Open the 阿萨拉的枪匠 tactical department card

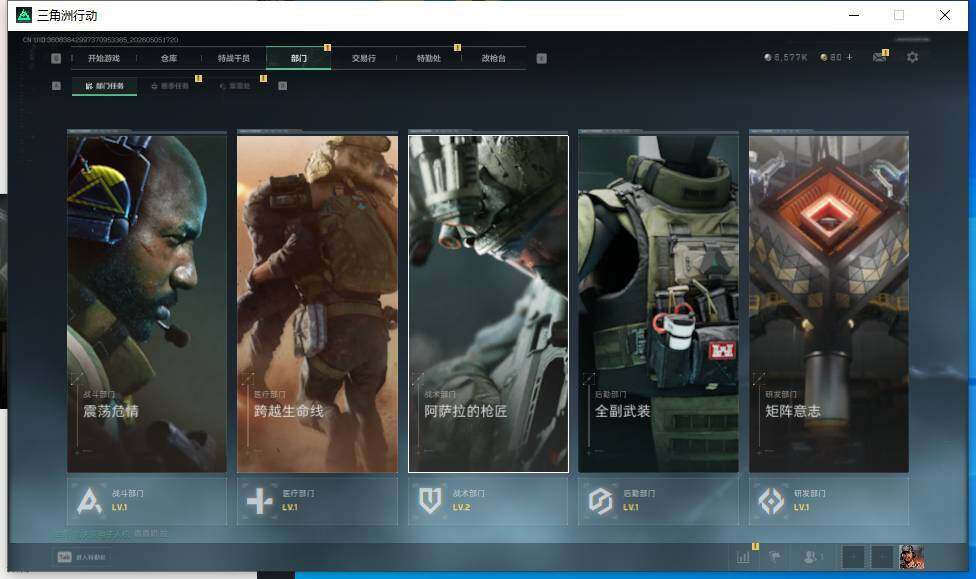pyautogui.click(x=488, y=303)
